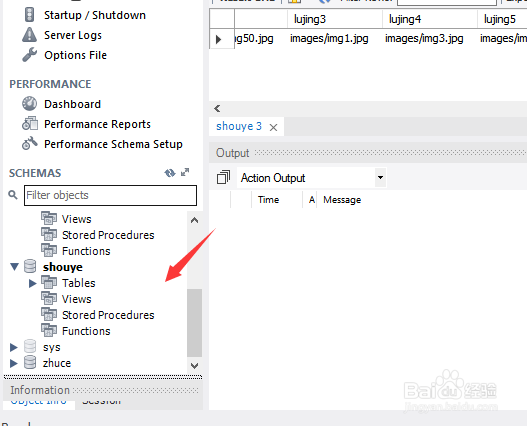Click Stored Procedures icon under shouye

coord(49,315)
